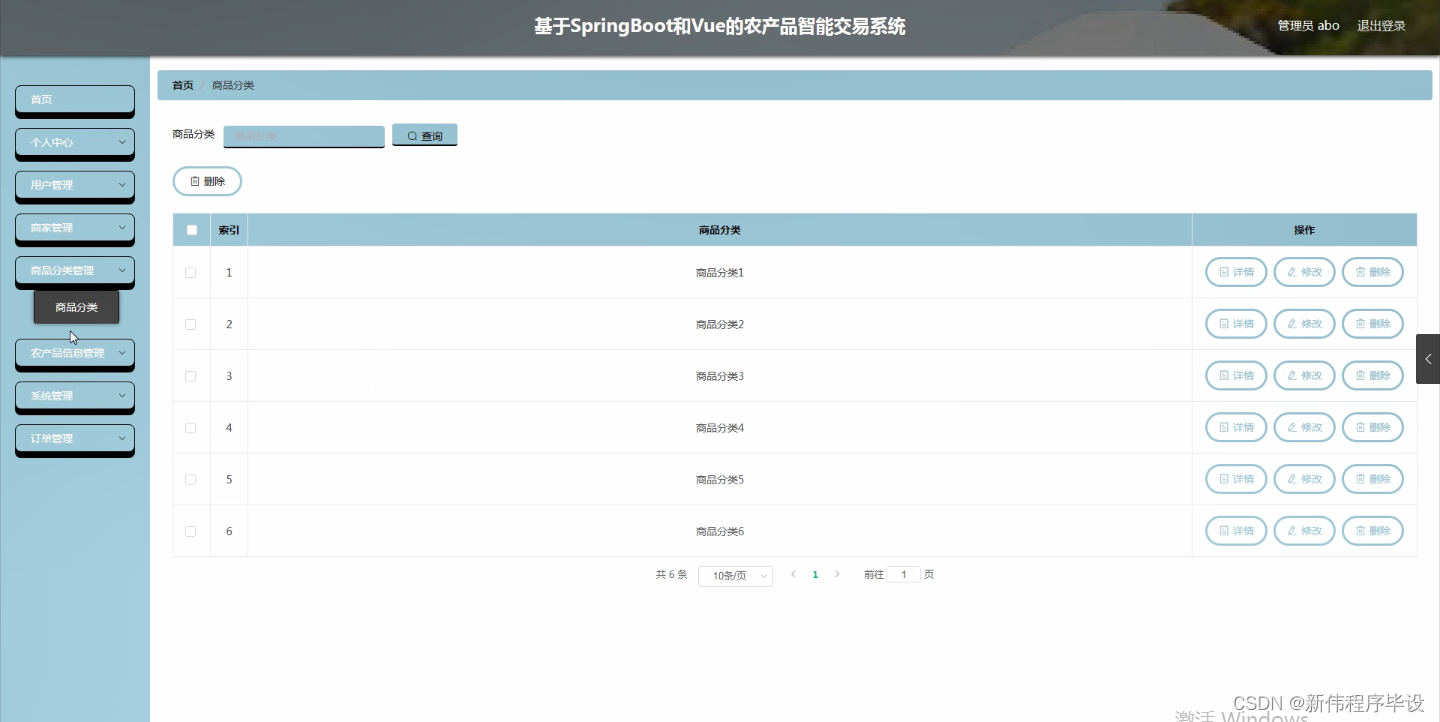Click the 查询 search icon button
Screen dimensions: 1440x722
[x=424, y=135]
